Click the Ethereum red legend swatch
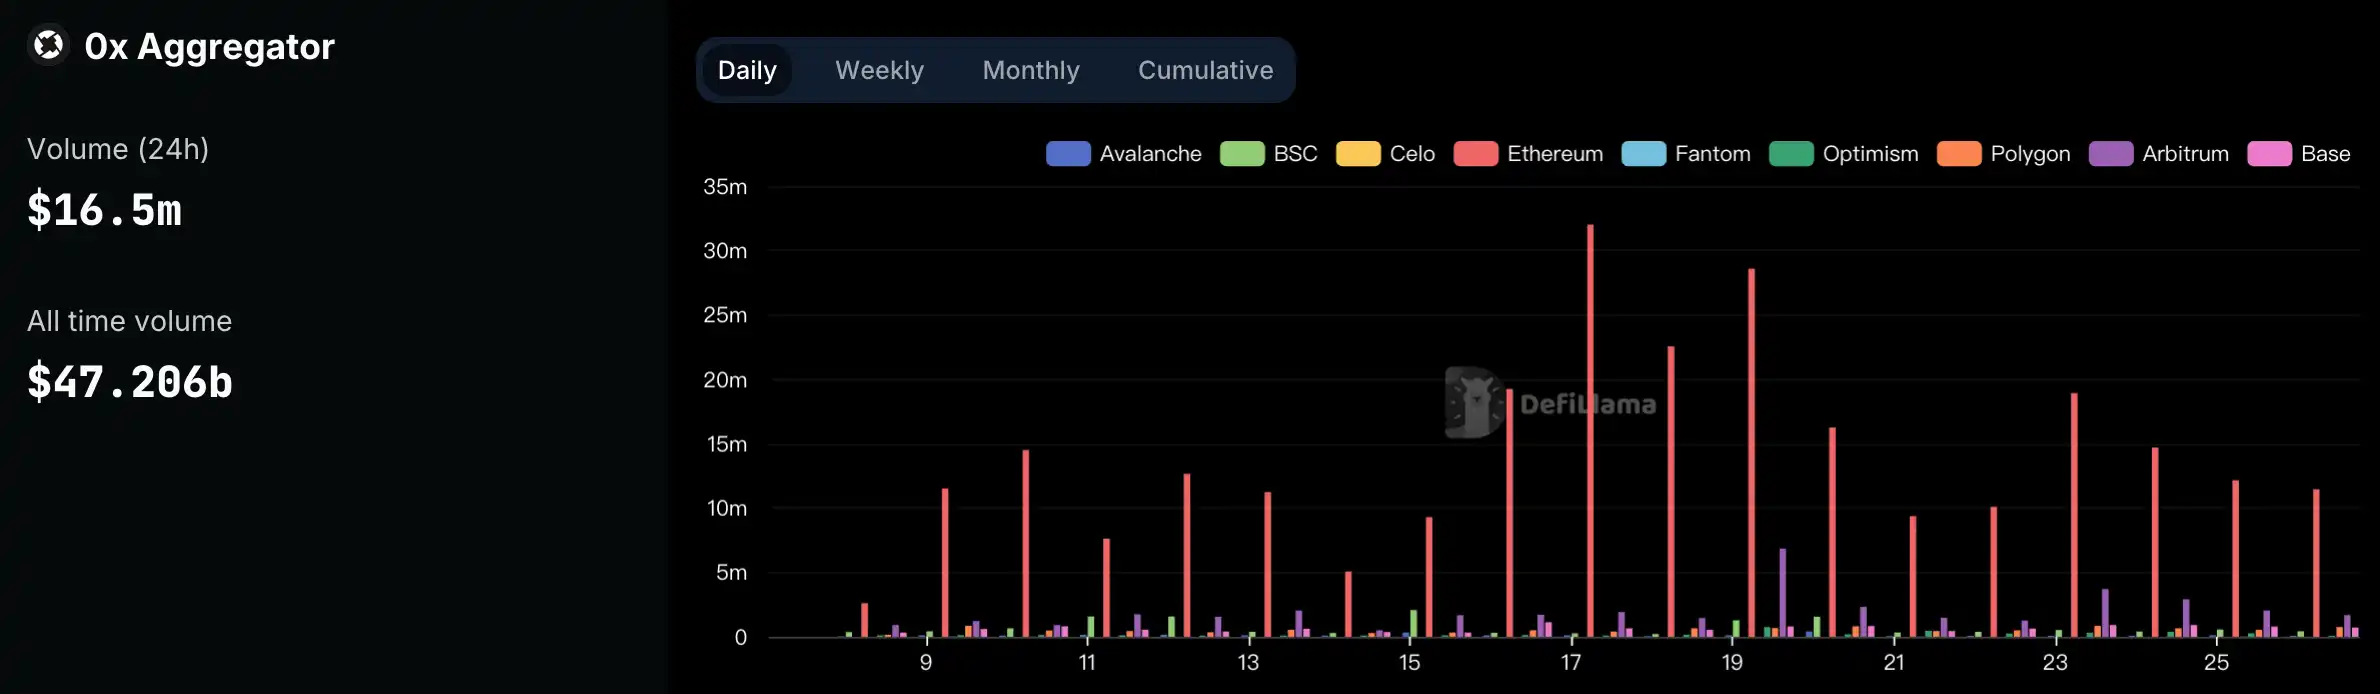Screen dimensions: 2380x694 click(1475, 154)
